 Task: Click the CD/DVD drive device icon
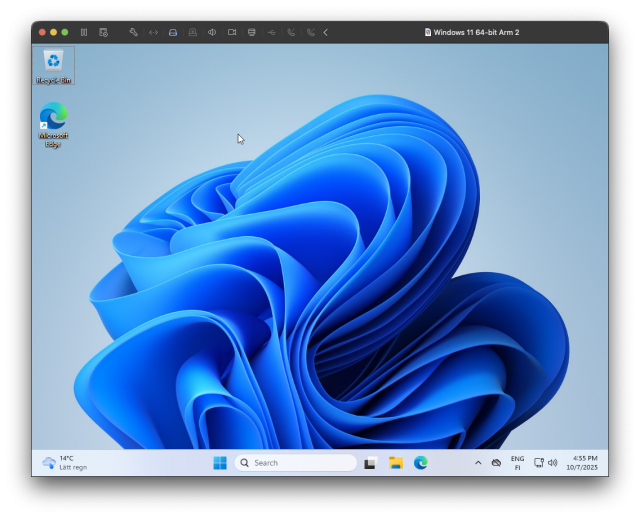pos(192,32)
